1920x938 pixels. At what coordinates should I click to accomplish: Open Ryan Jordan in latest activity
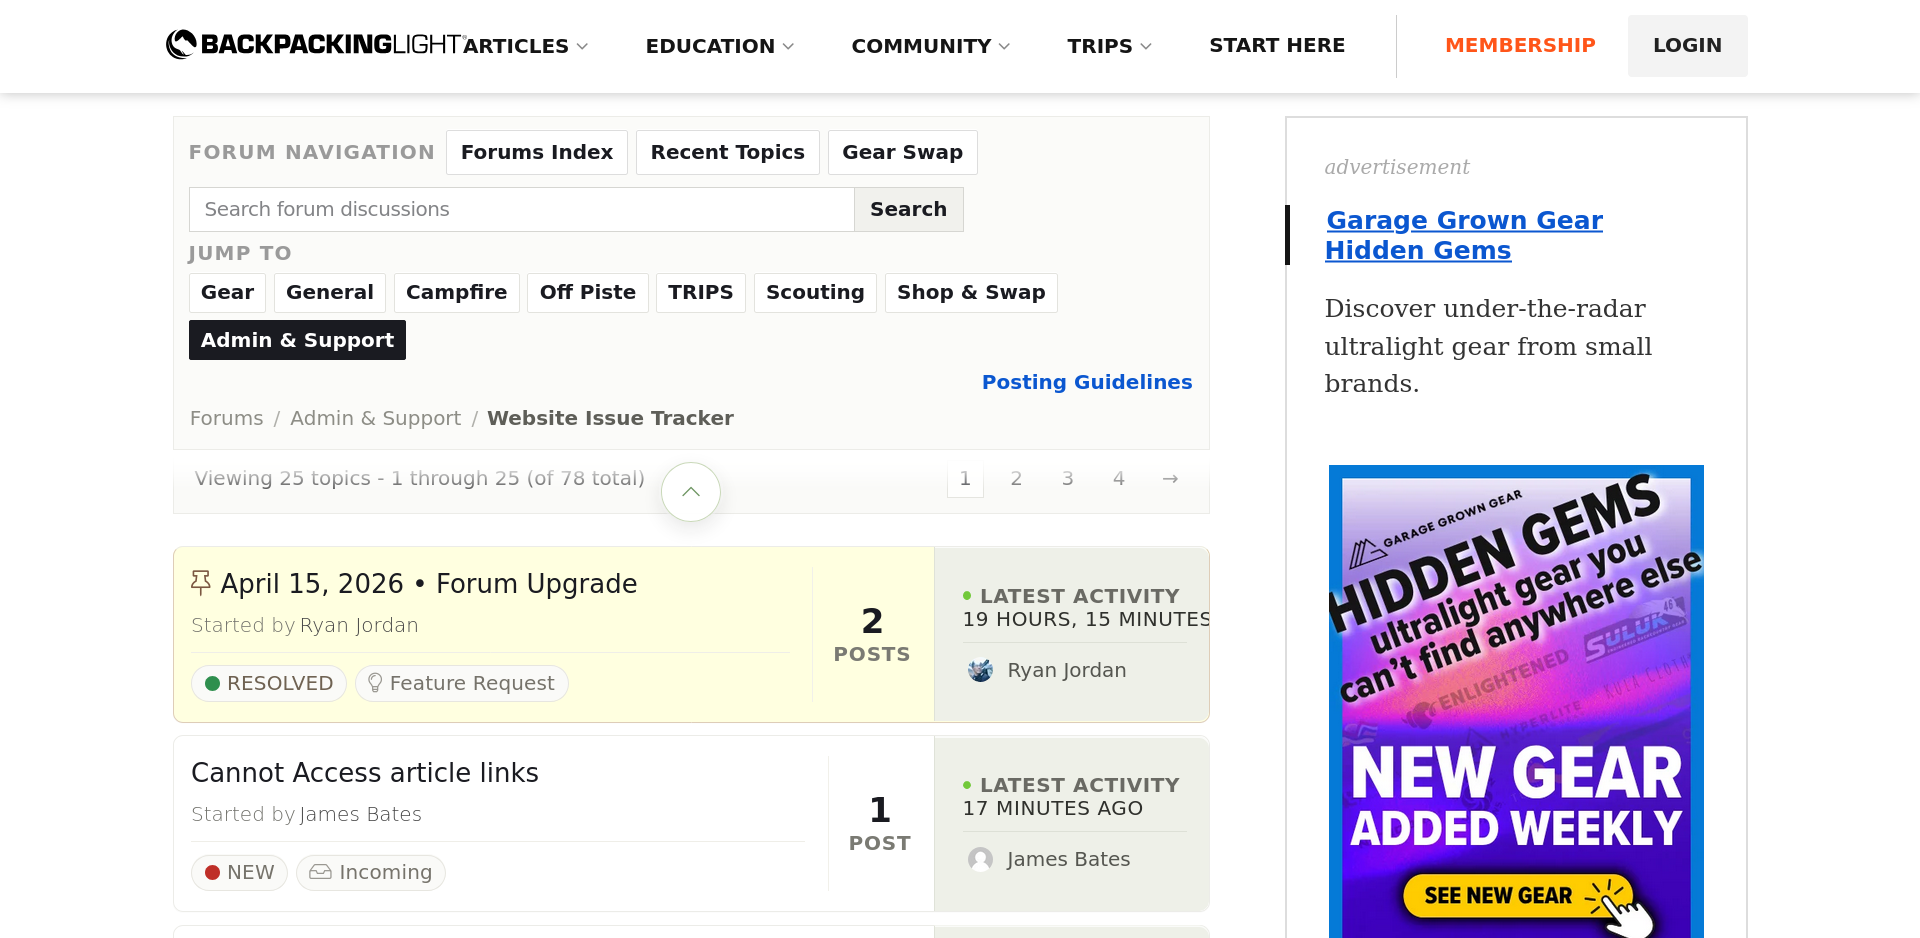pyautogui.click(x=1067, y=670)
